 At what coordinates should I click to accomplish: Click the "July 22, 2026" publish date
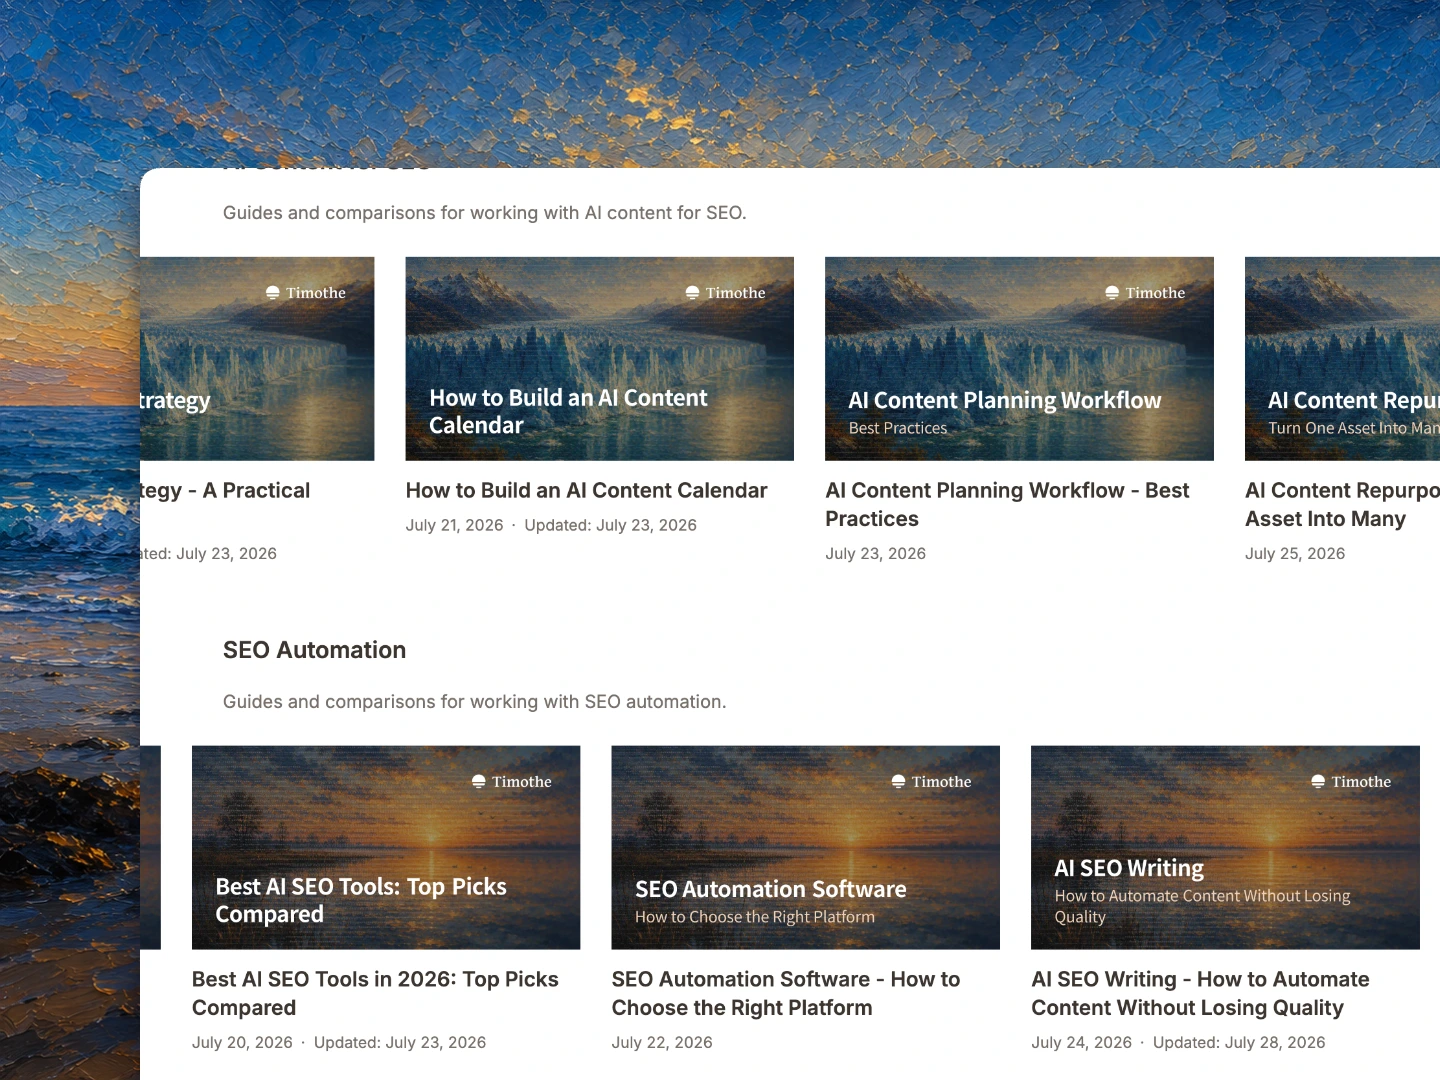pyautogui.click(x=662, y=1043)
